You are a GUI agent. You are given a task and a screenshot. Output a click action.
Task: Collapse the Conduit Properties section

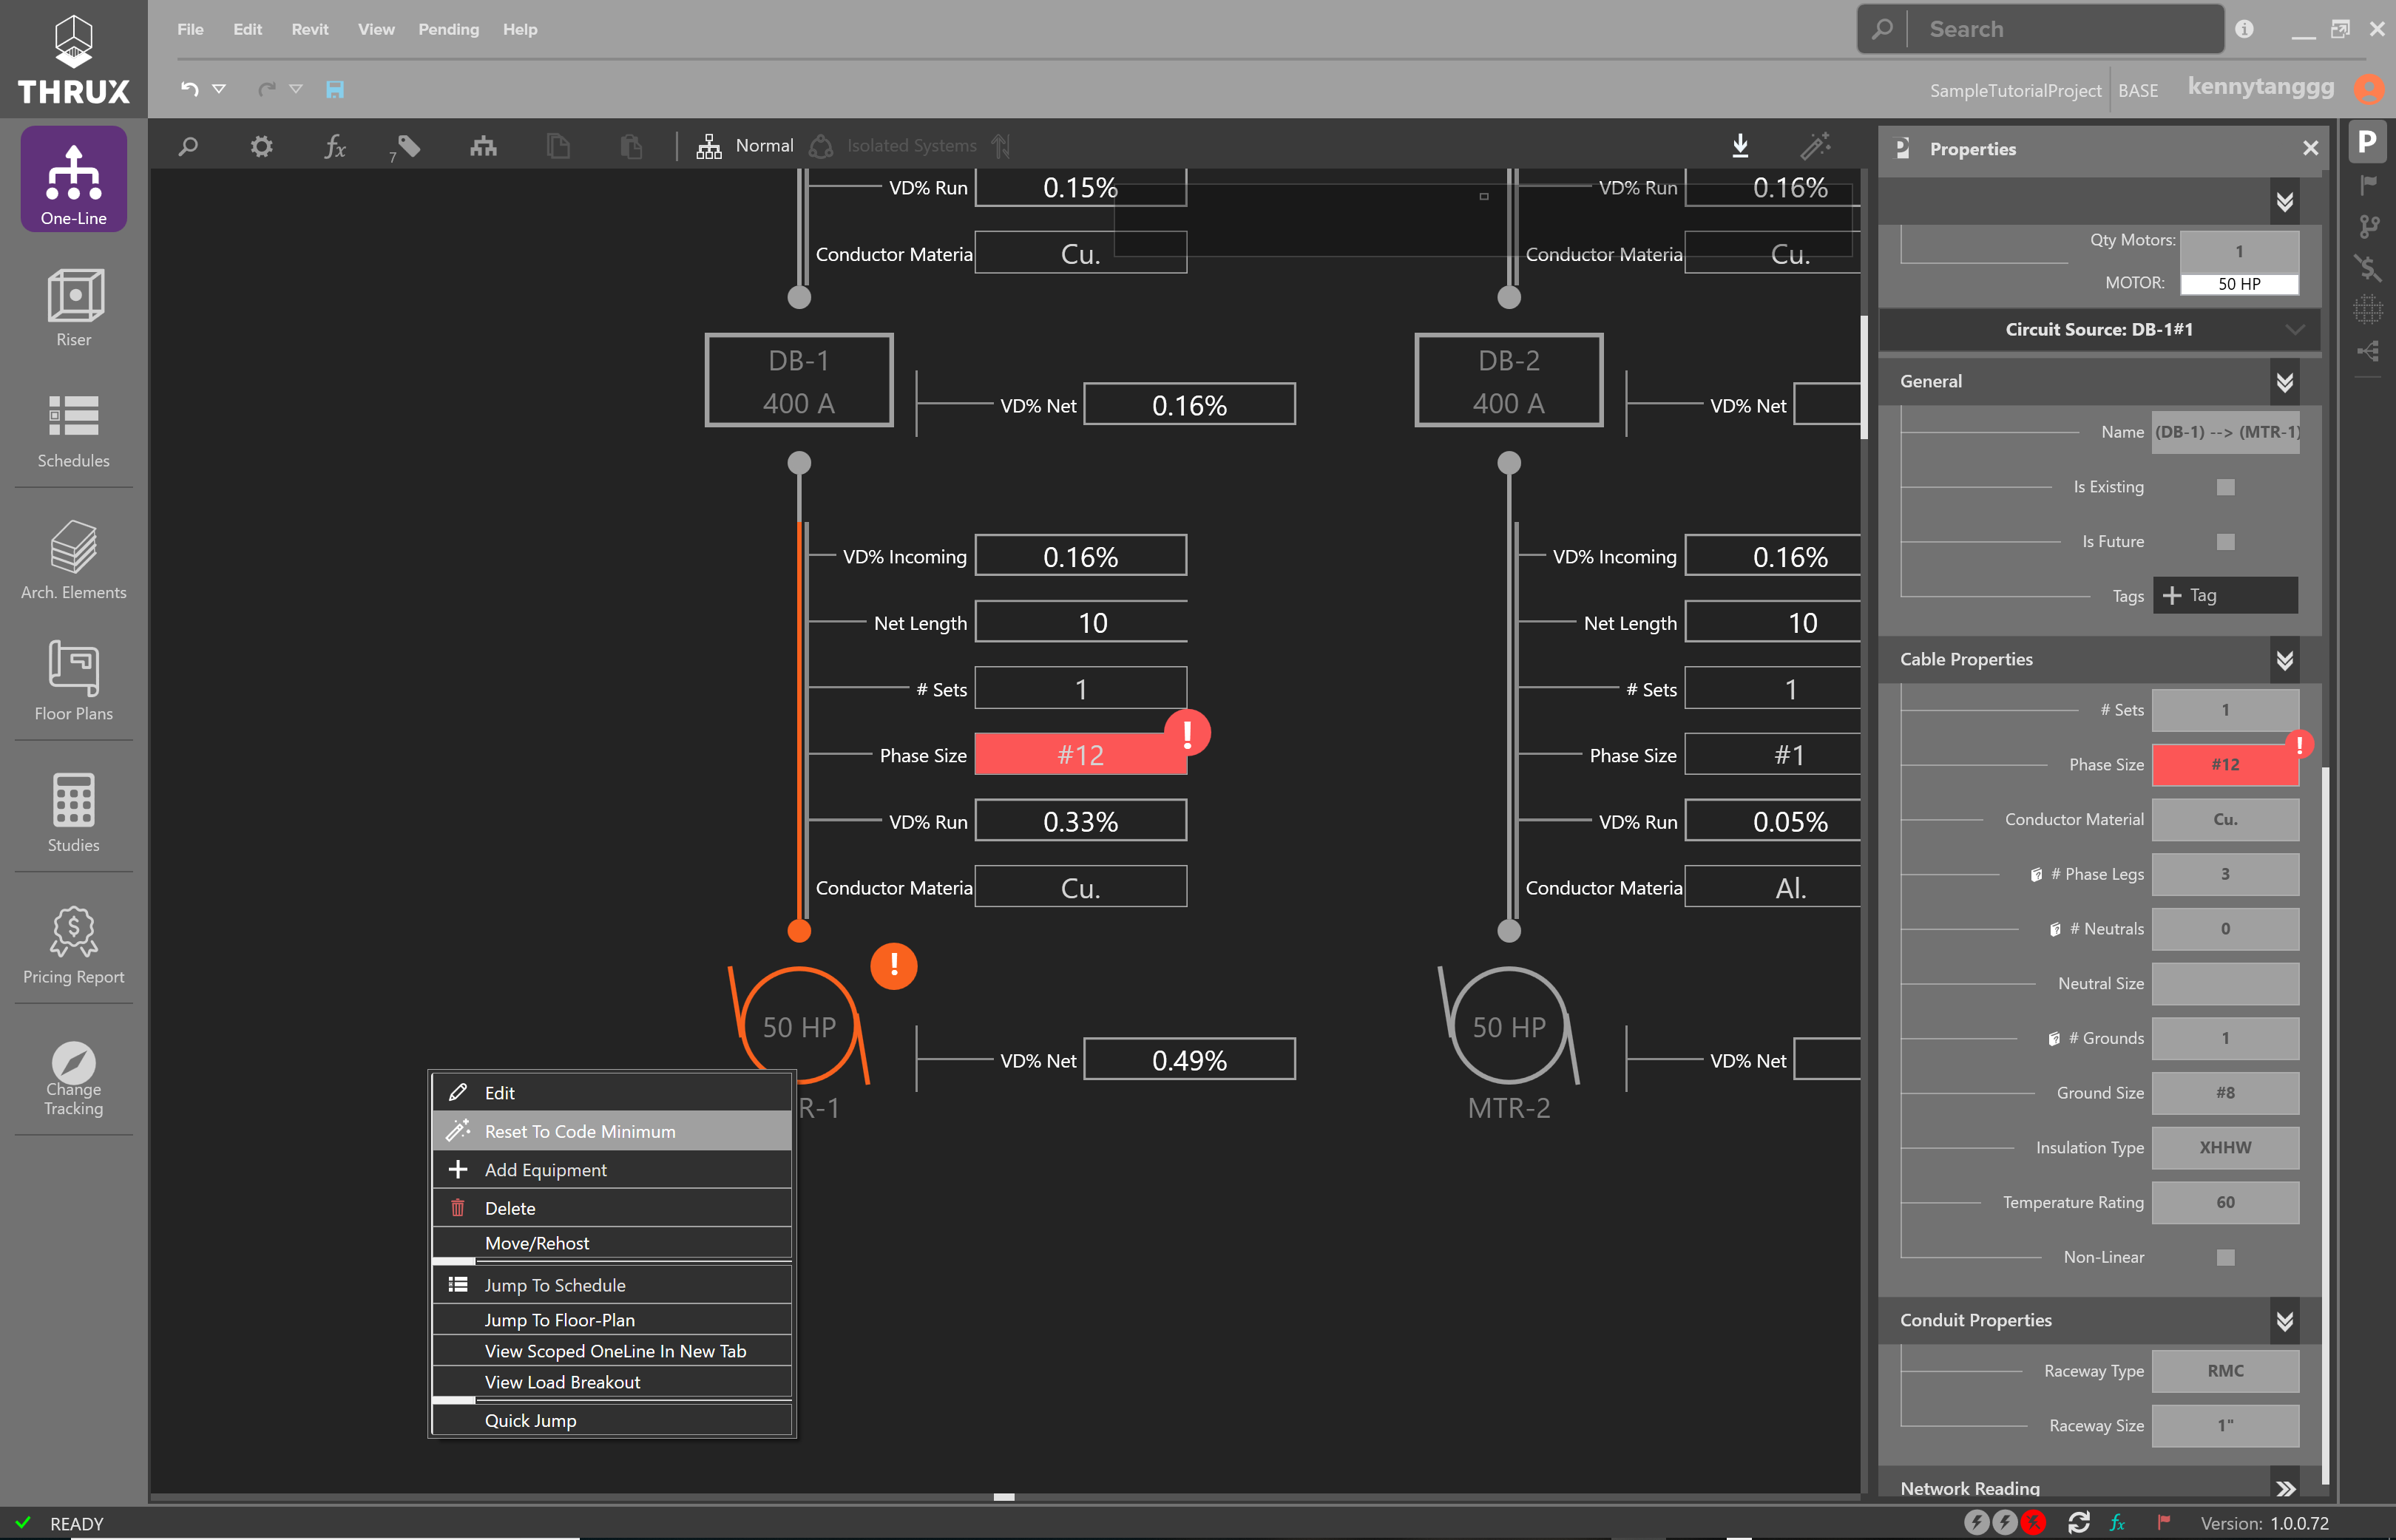[2285, 1321]
